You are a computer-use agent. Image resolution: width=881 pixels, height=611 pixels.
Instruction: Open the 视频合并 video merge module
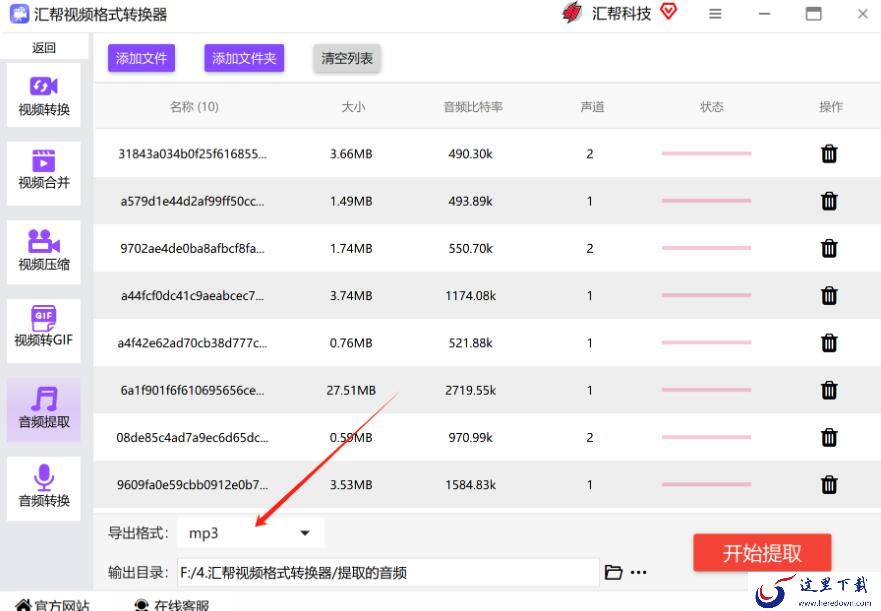pyautogui.click(x=43, y=171)
